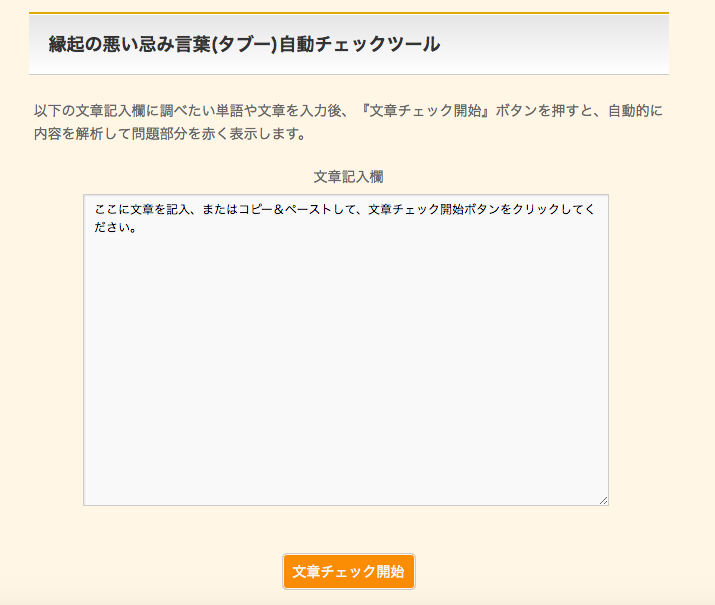Click the description line starting with 以下の文章記入欄
The image size is (715, 605).
pyautogui.click(x=347, y=111)
